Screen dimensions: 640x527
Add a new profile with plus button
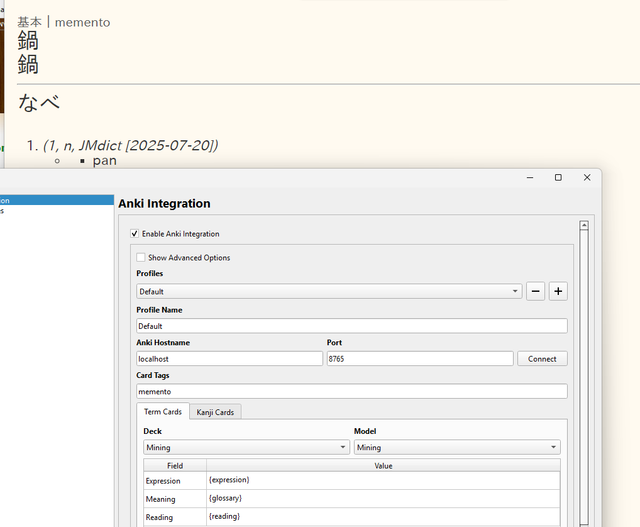[558, 291]
